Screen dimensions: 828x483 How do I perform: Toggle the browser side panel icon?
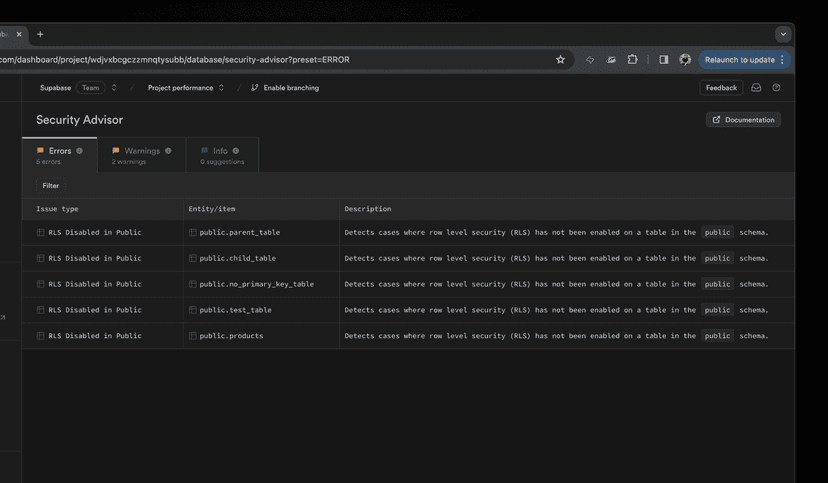(663, 60)
